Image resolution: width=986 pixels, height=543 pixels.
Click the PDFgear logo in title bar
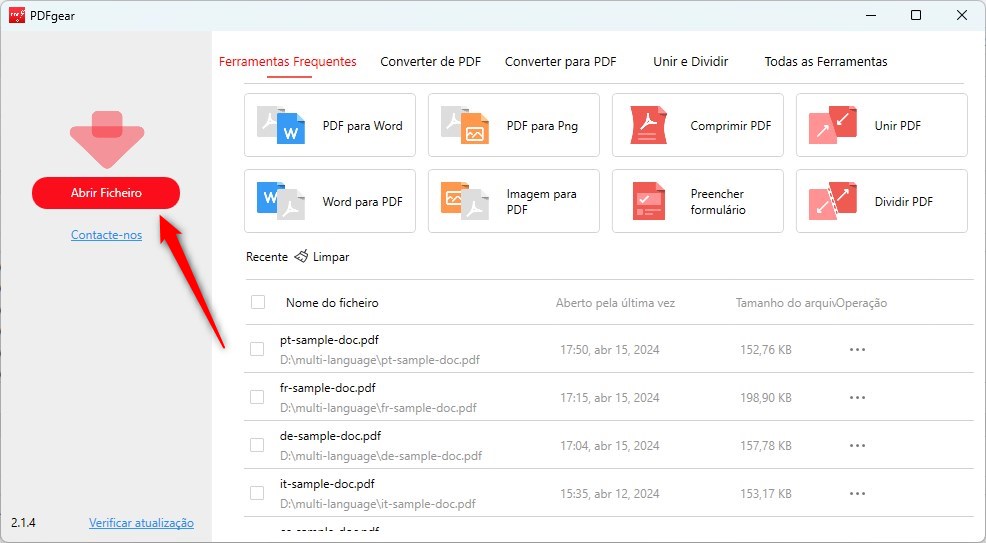tap(17, 15)
